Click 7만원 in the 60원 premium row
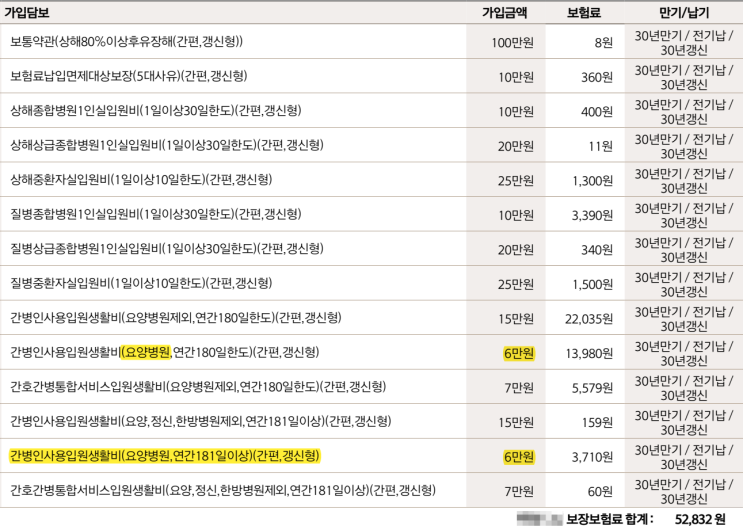The width and height of the screenshot is (743, 530). point(519,492)
